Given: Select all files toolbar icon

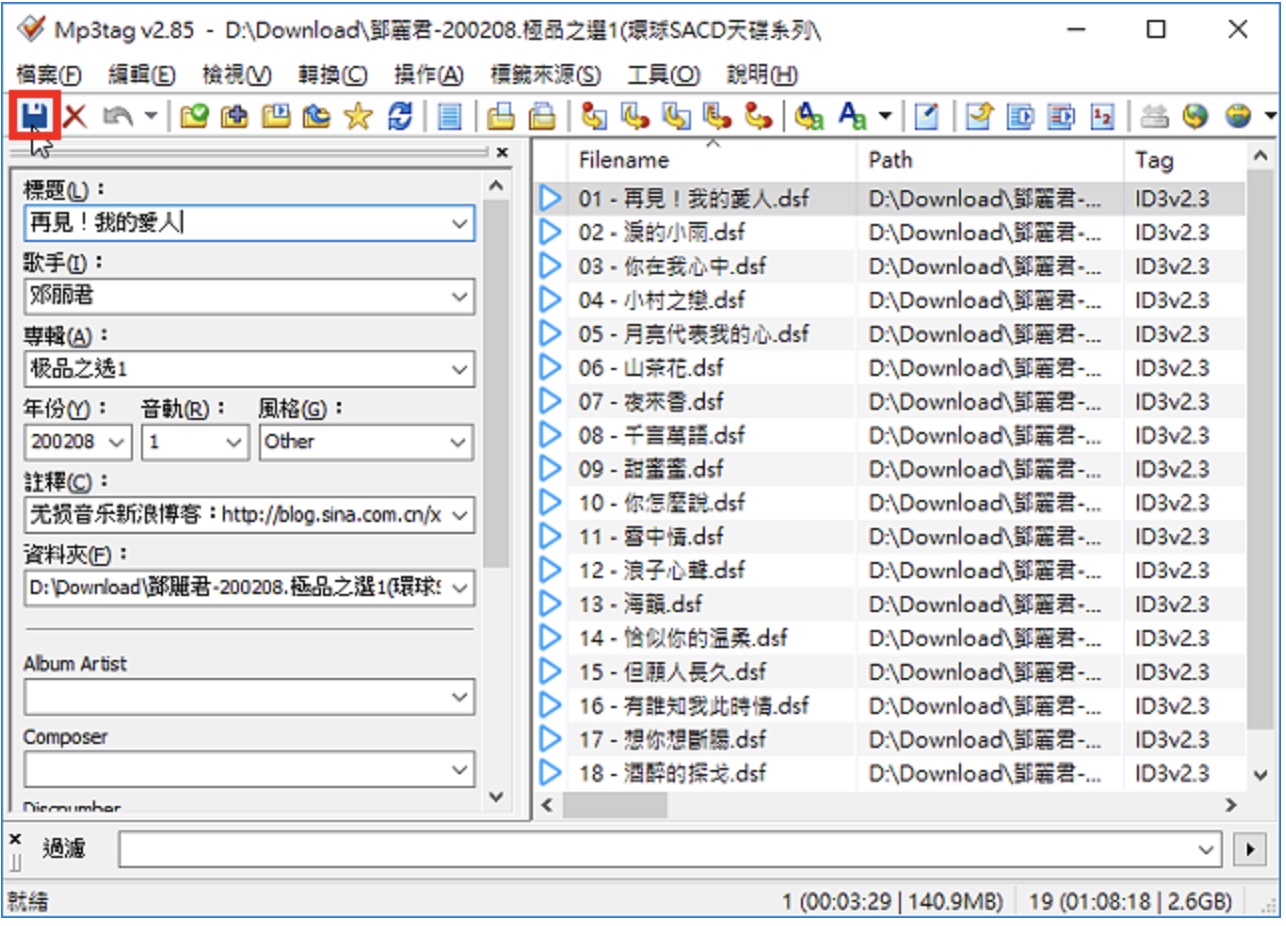Looking at the screenshot, I should point(450,116).
